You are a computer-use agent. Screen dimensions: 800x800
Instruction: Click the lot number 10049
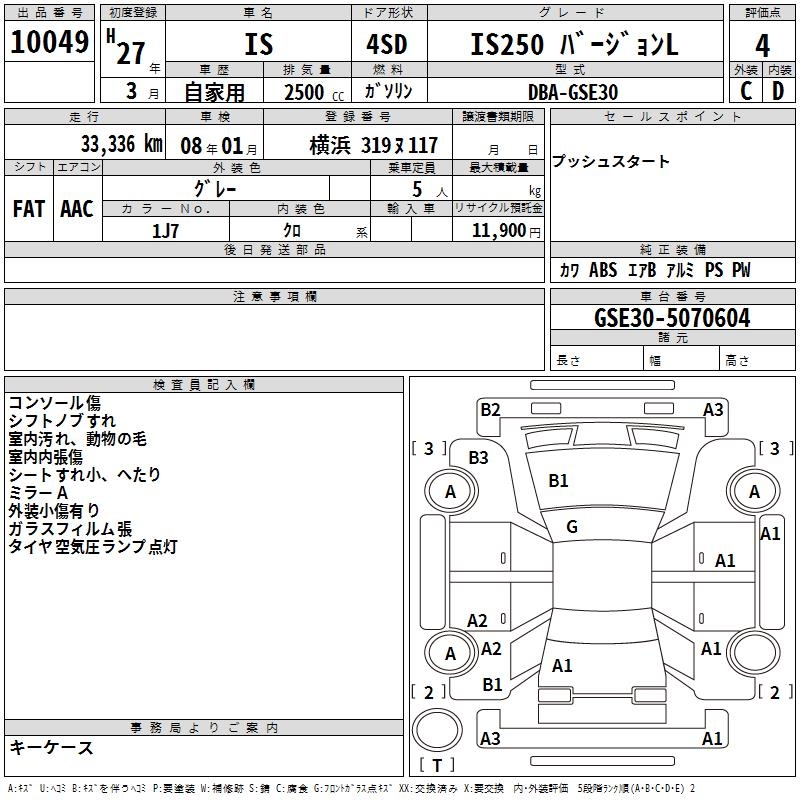49,42
